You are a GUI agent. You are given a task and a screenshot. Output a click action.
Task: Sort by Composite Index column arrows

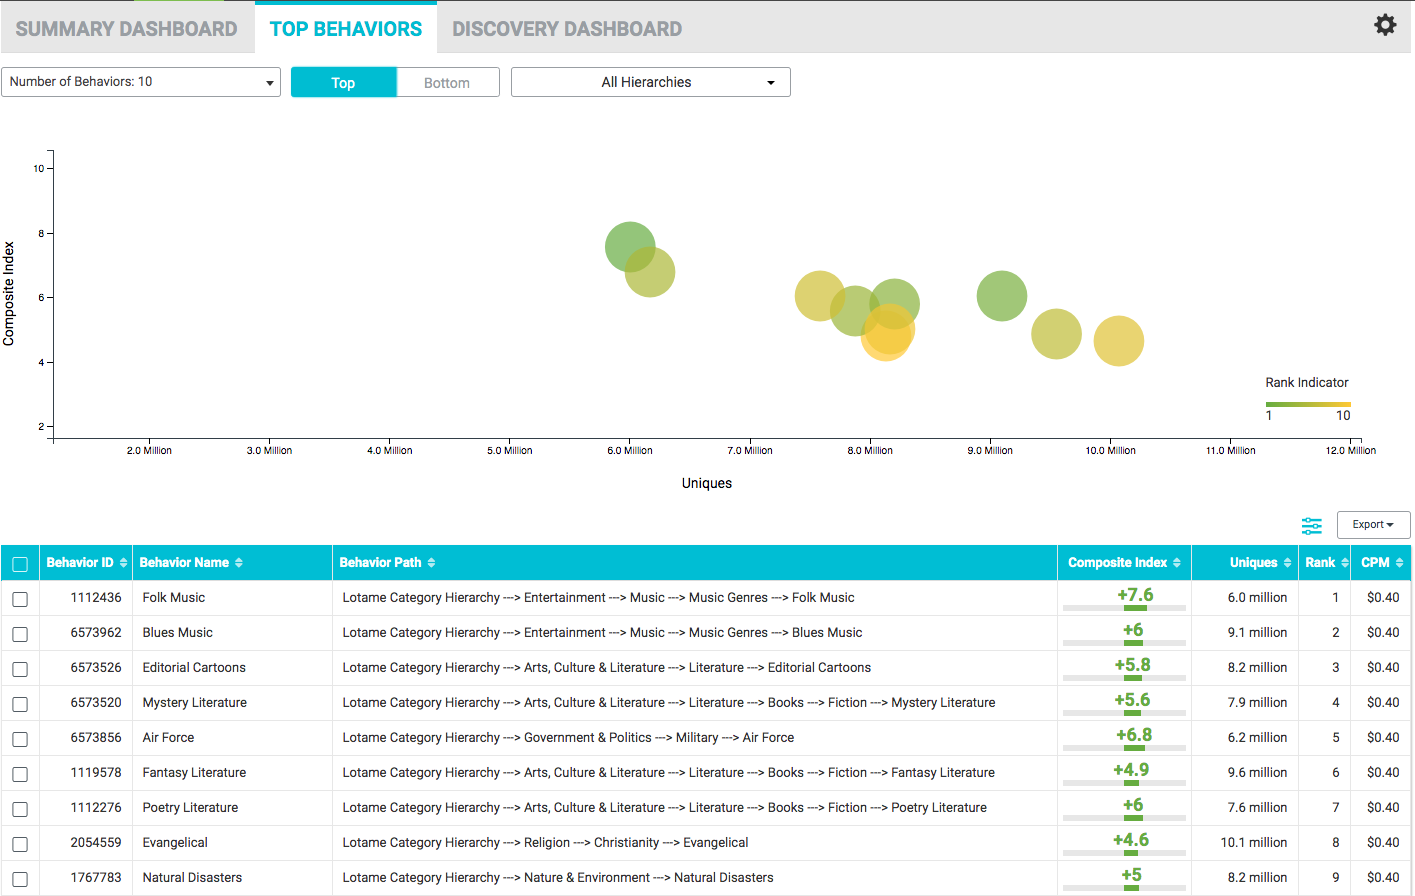[x=1176, y=563]
